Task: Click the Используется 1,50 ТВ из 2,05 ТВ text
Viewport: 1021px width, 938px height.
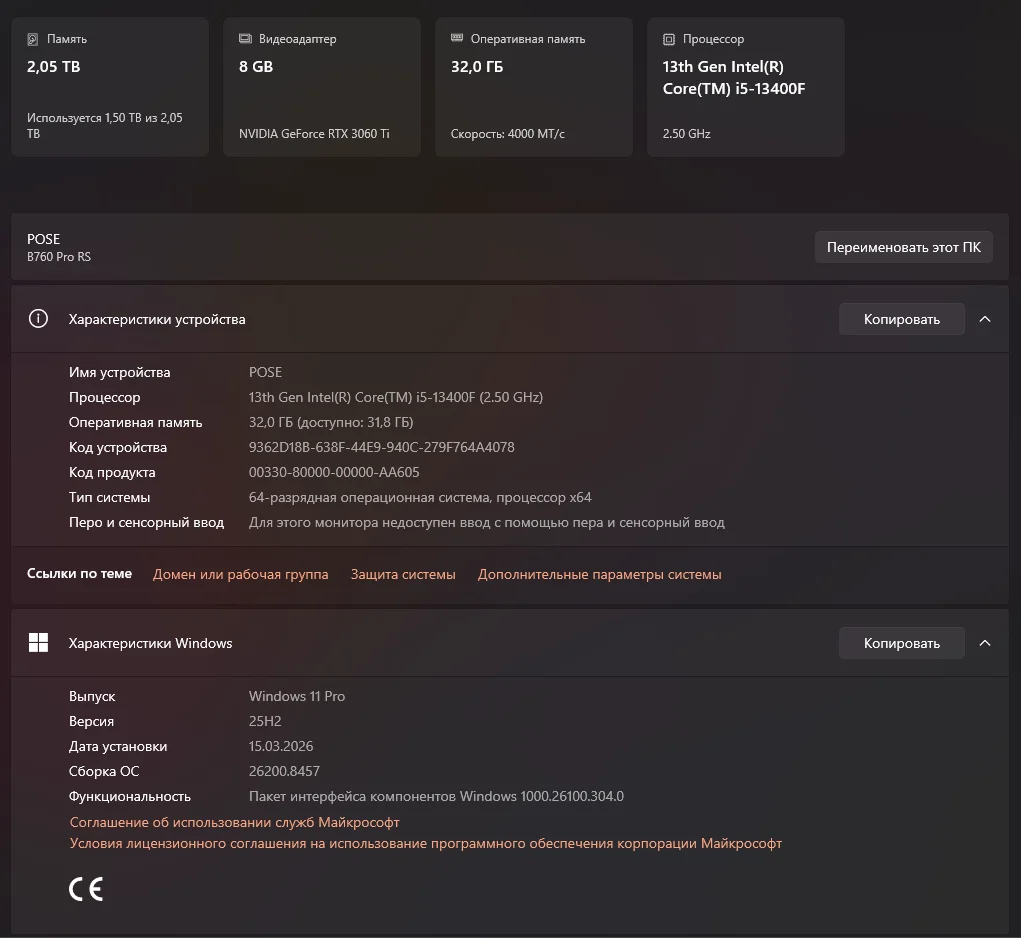Action: click(105, 126)
